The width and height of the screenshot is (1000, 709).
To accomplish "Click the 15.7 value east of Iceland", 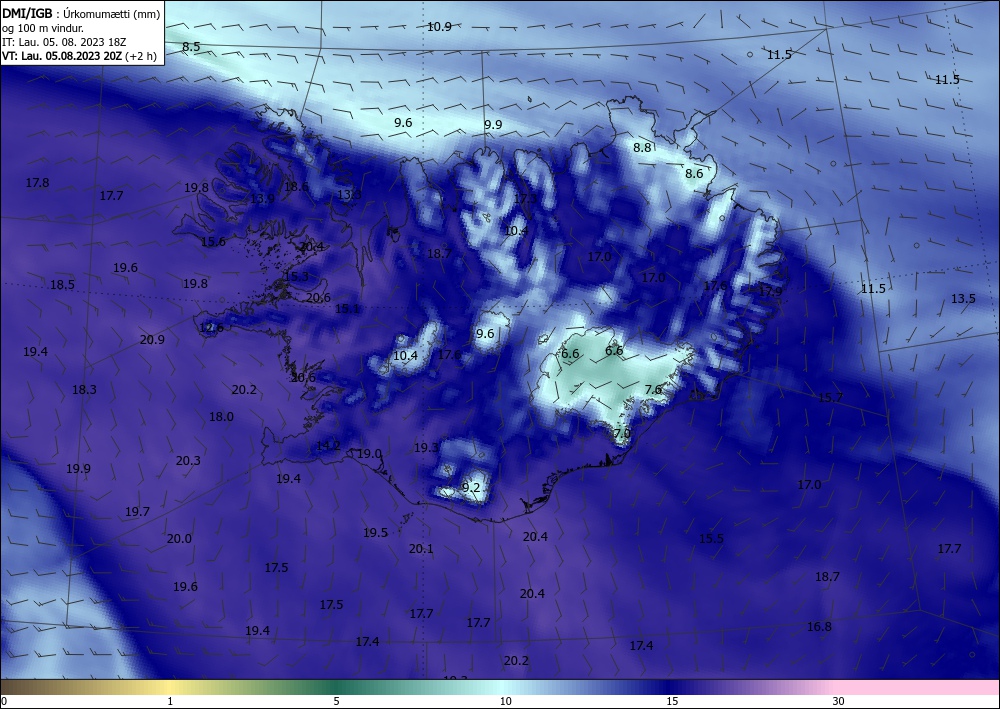I will tap(830, 398).
